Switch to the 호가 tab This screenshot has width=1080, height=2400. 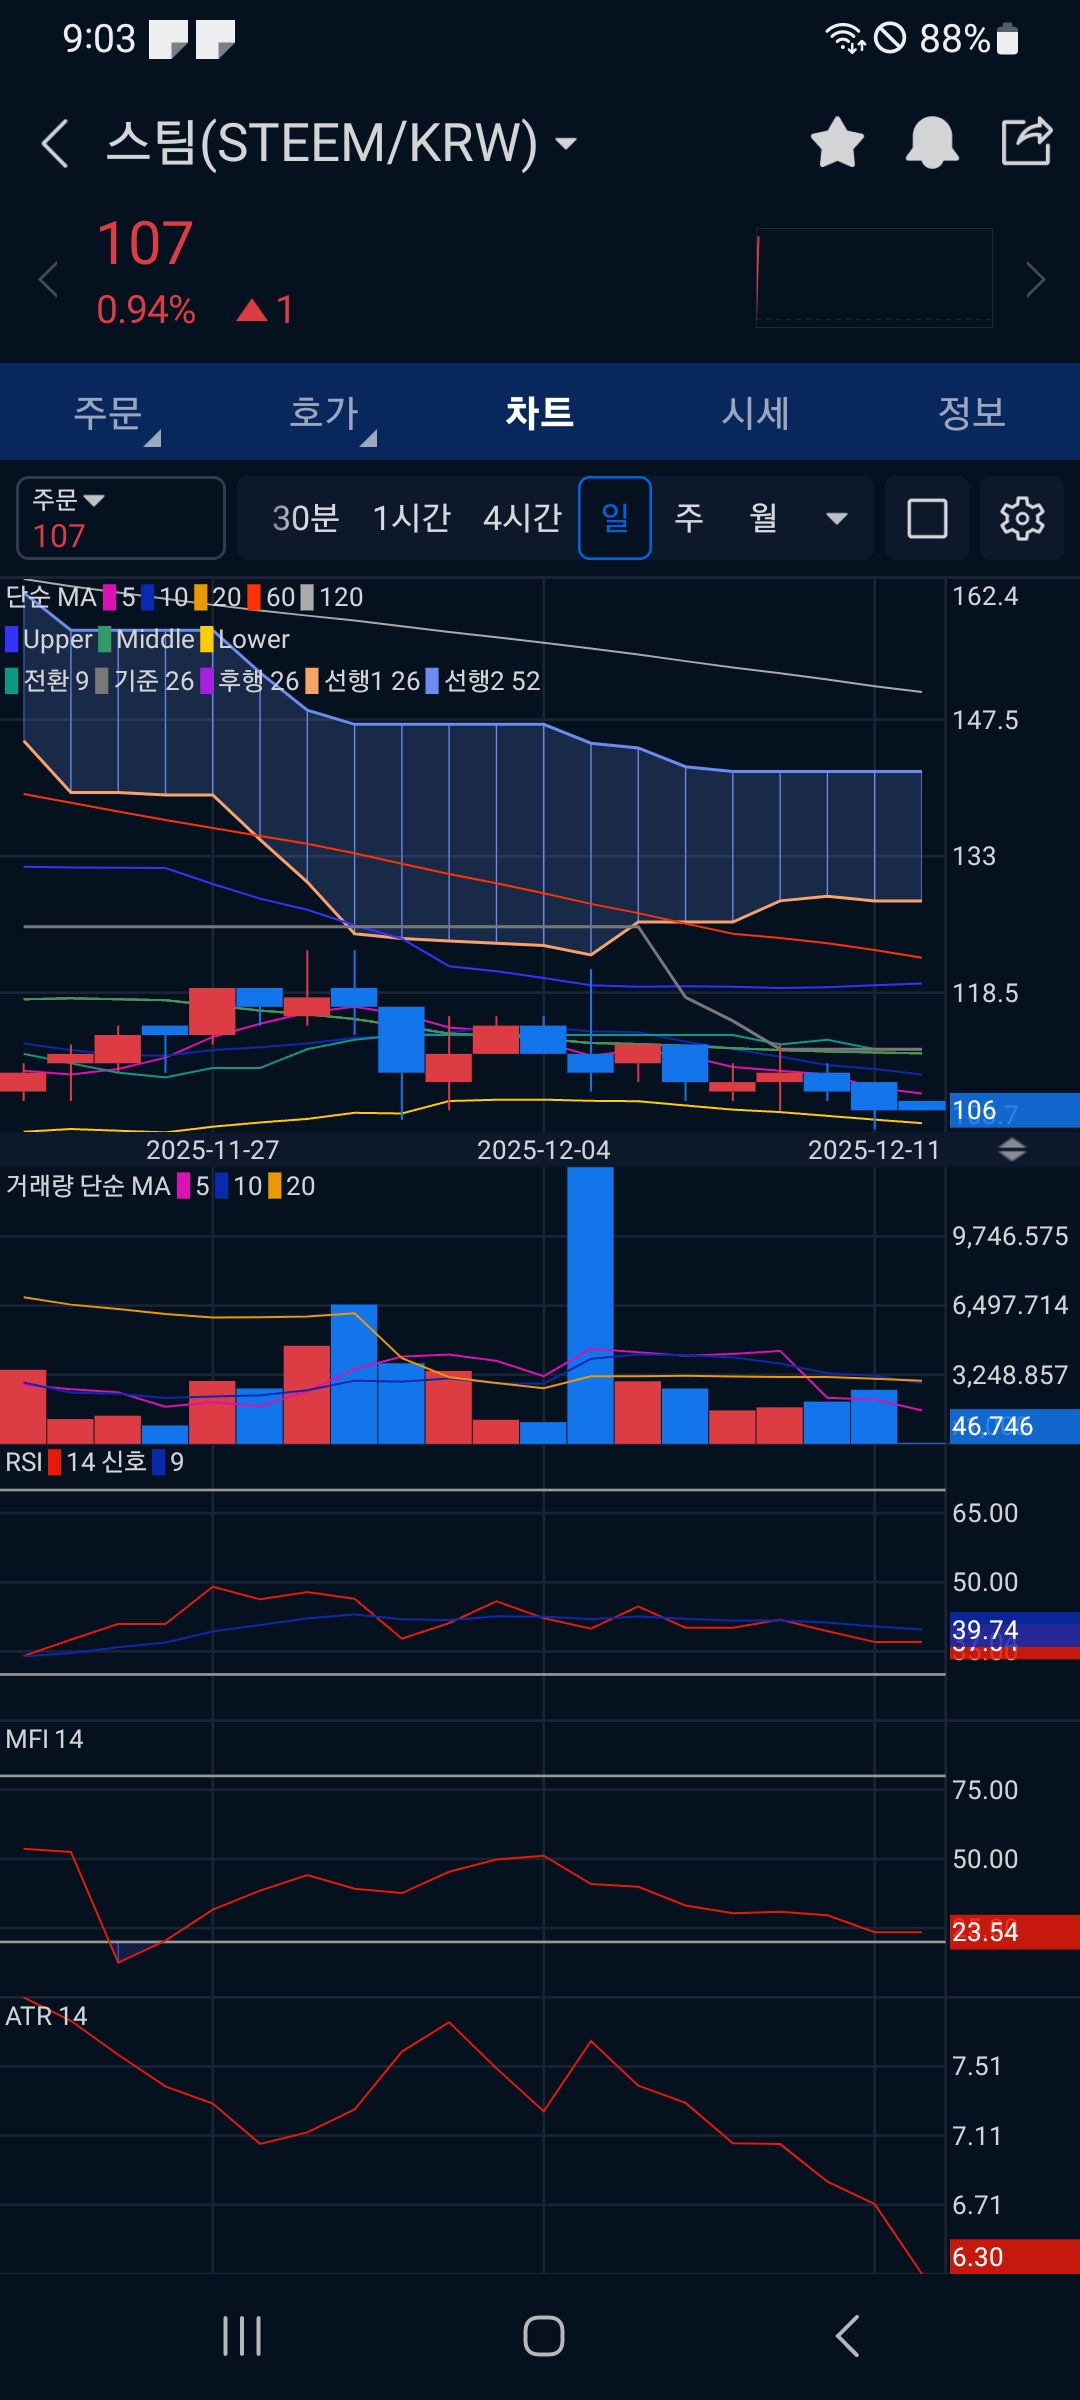[x=324, y=412]
